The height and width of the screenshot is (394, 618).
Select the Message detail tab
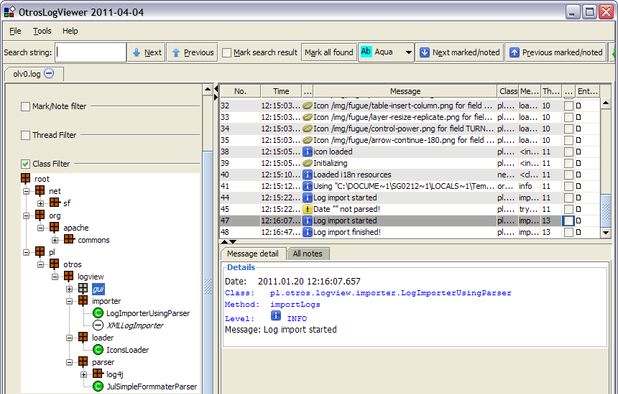click(x=253, y=254)
